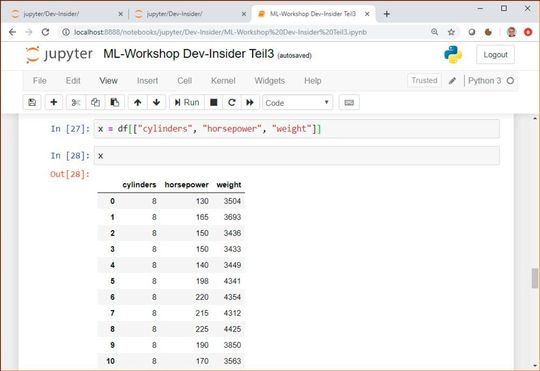
Task: Click code cell In [28] input
Action: tap(297, 156)
